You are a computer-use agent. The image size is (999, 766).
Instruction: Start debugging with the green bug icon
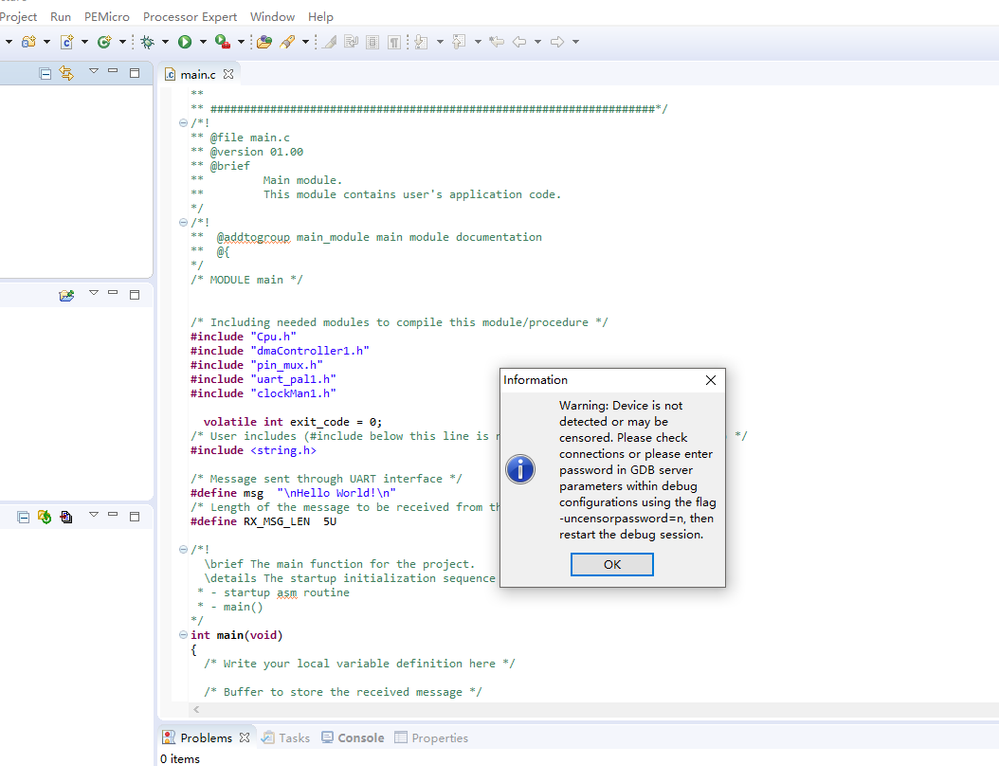[147, 42]
